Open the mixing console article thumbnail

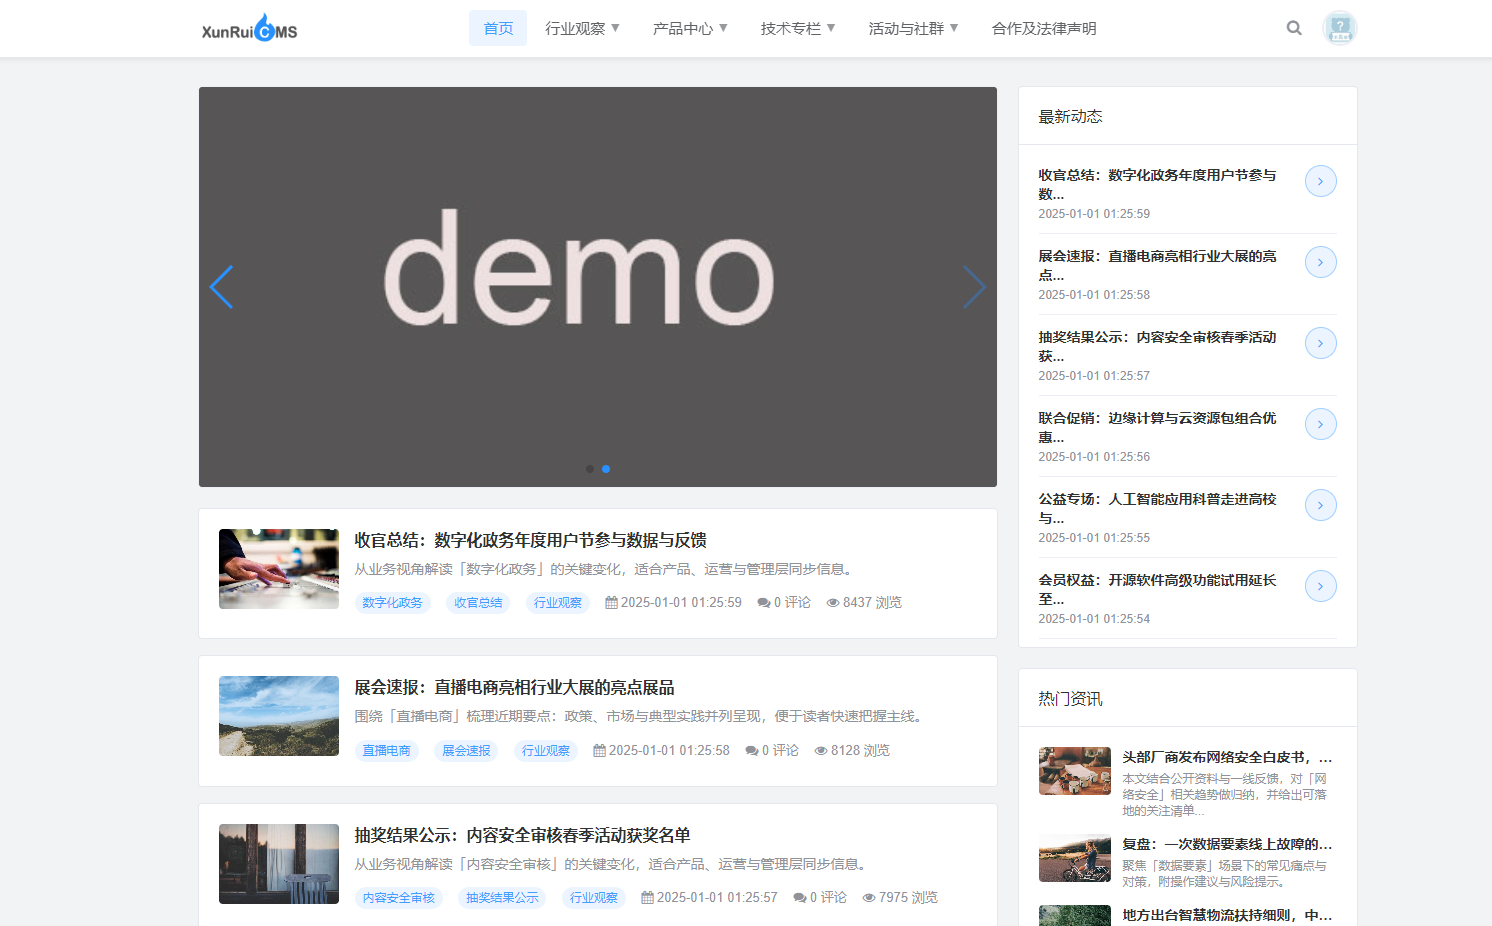click(279, 569)
